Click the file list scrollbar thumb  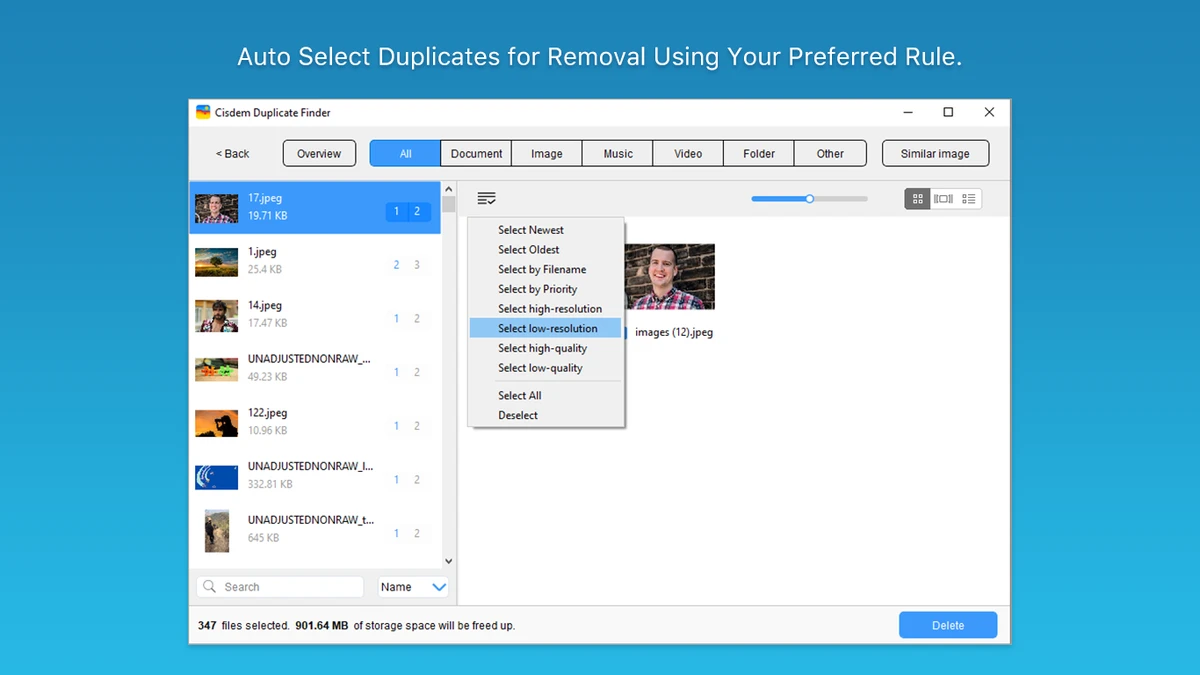pos(448,206)
